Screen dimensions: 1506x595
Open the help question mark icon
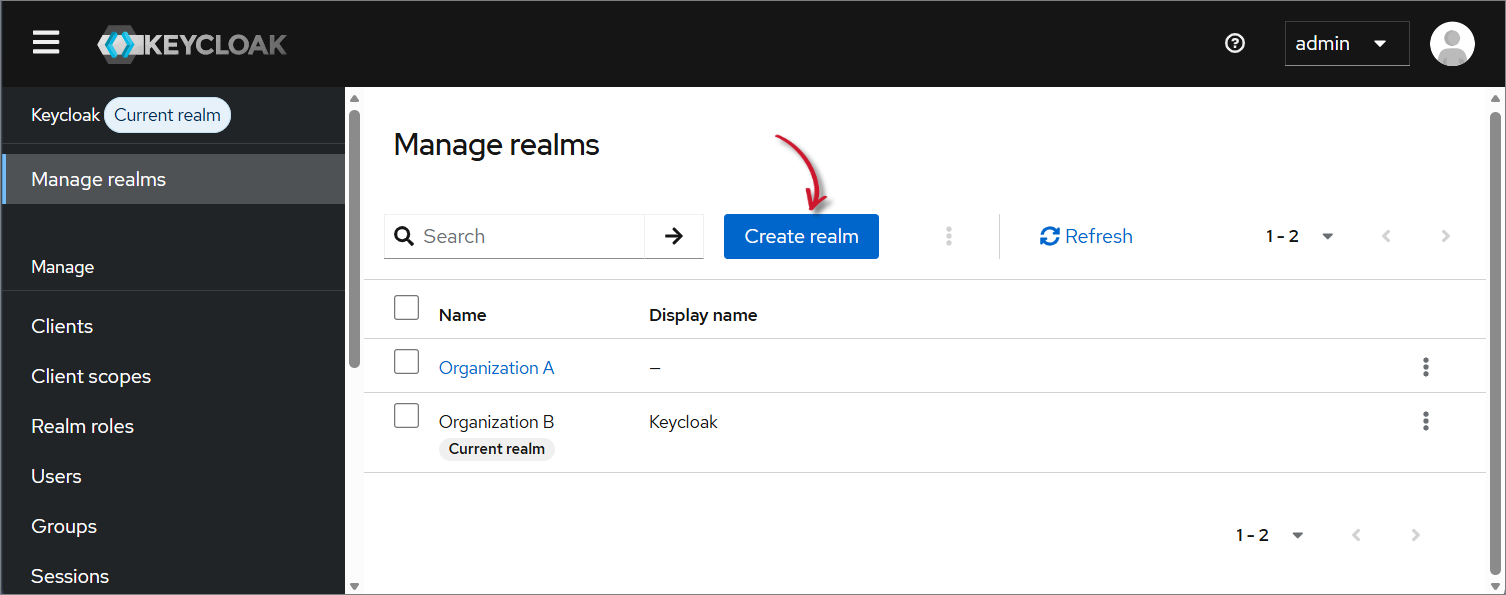1235,43
